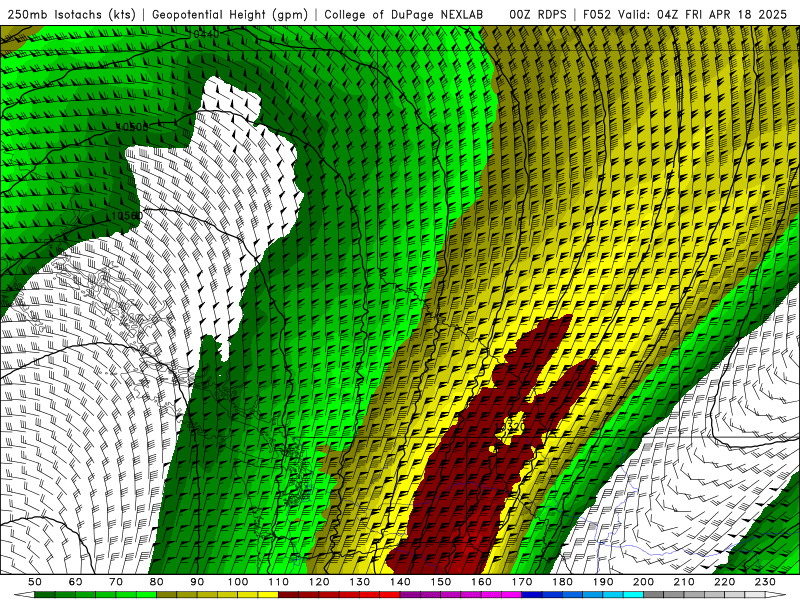Select the blue colorbar segment under 180
Viewport: 800px width, 600px height.
[x=552, y=595]
